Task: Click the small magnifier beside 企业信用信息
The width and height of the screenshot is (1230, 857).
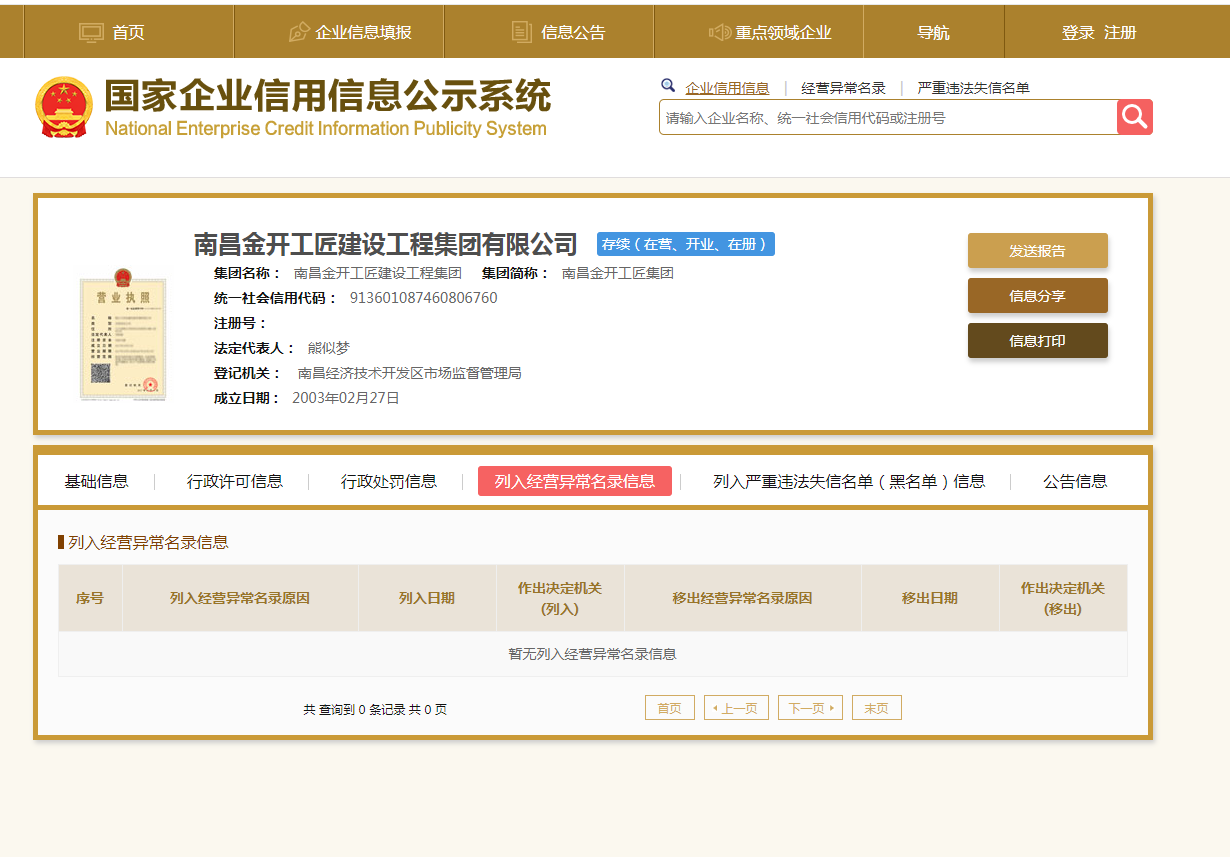Action: click(x=668, y=86)
